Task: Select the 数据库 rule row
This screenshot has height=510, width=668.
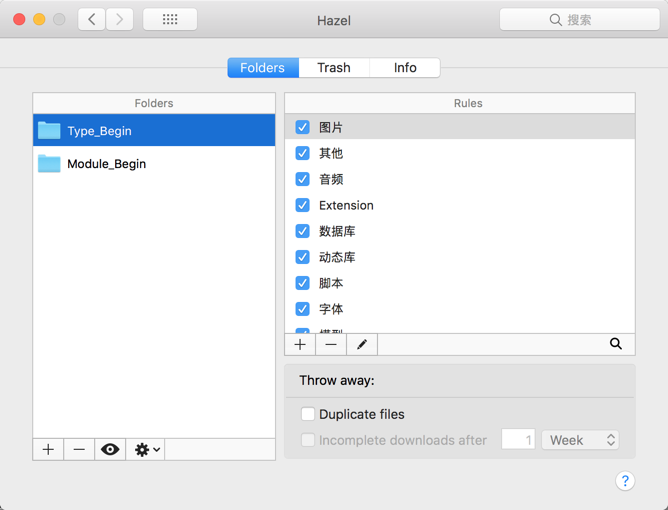Action: [460, 231]
